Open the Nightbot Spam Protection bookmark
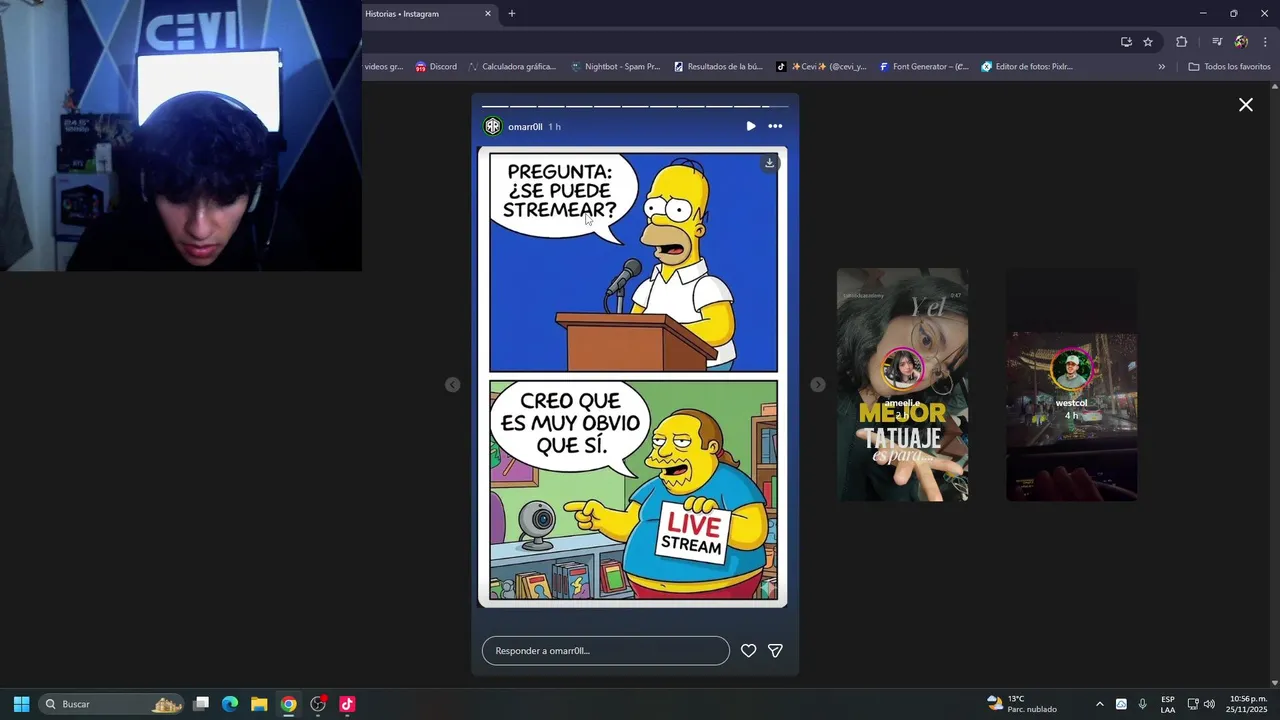This screenshot has width=1280, height=720. [x=615, y=67]
